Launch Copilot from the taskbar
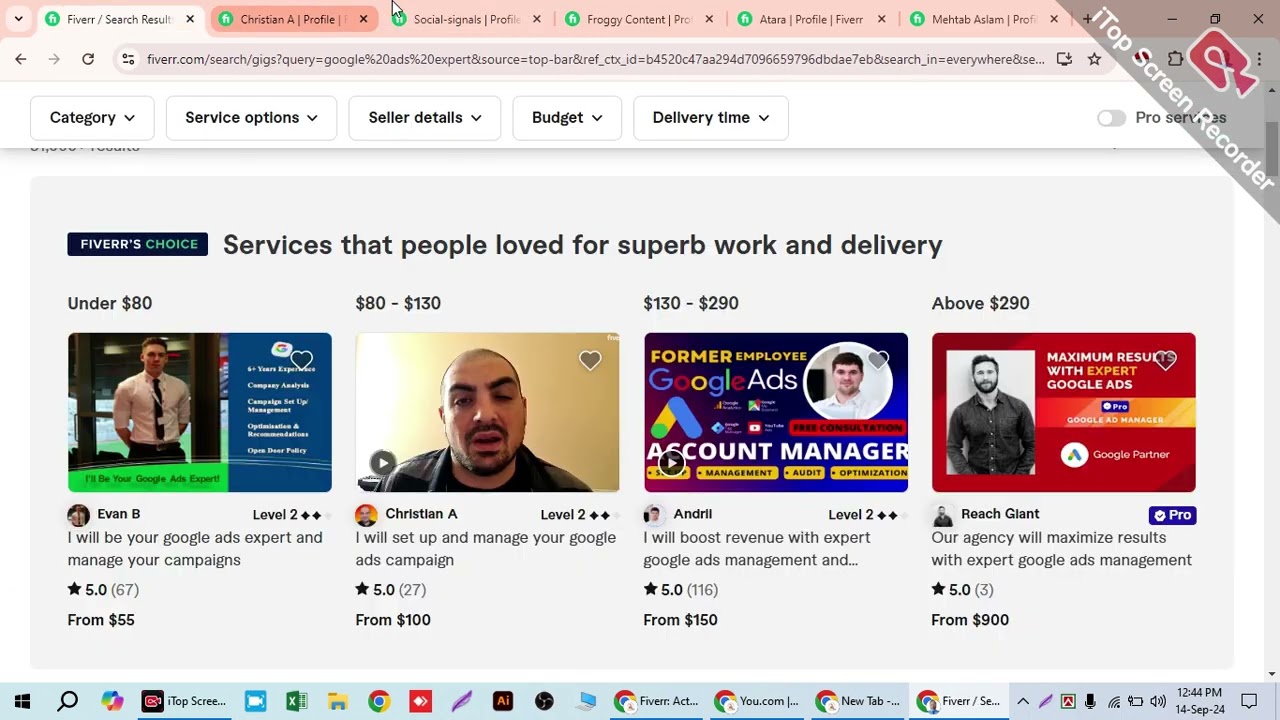1280x720 pixels. [x=112, y=701]
